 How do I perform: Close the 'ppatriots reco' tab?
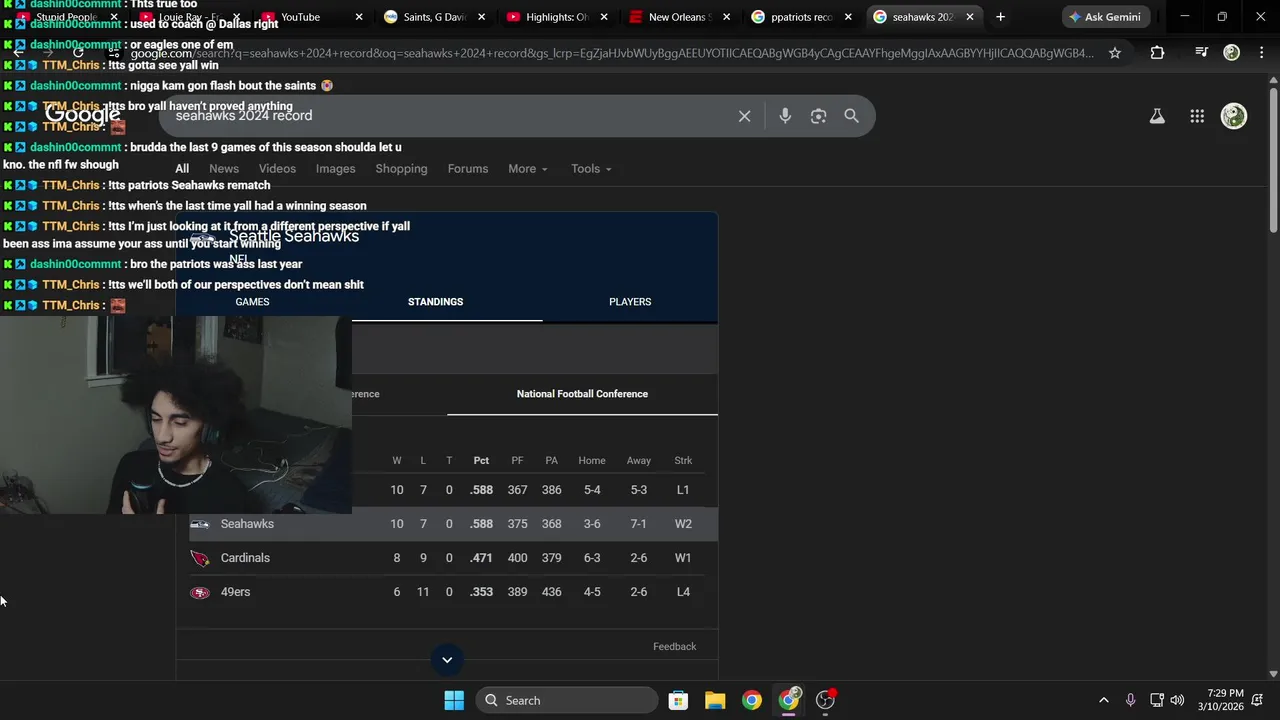pos(848,17)
